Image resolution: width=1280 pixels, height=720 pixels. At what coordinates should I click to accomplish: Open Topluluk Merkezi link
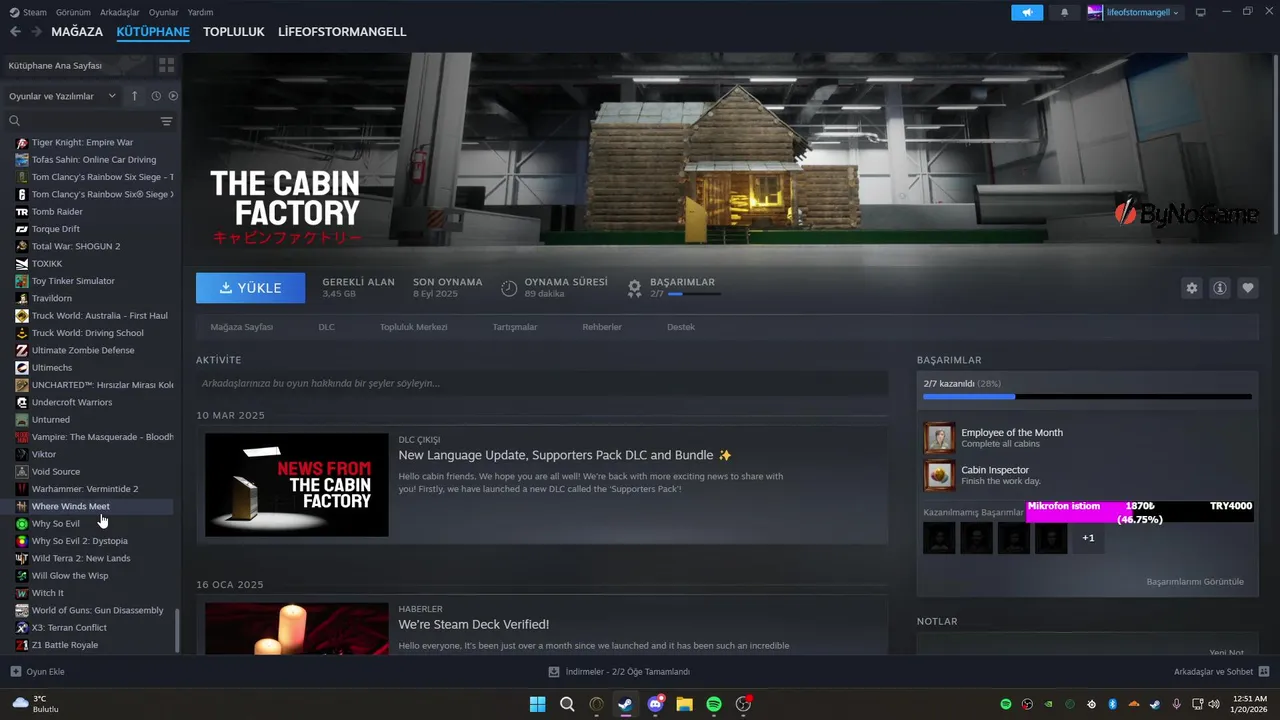coord(413,327)
